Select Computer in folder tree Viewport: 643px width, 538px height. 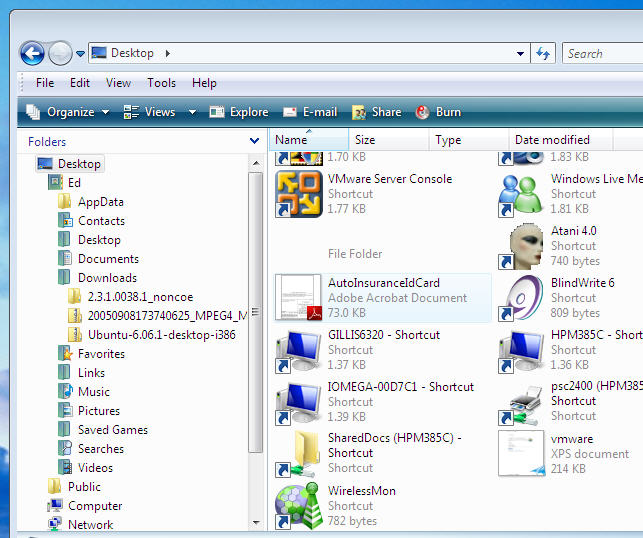(x=85, y=506)
